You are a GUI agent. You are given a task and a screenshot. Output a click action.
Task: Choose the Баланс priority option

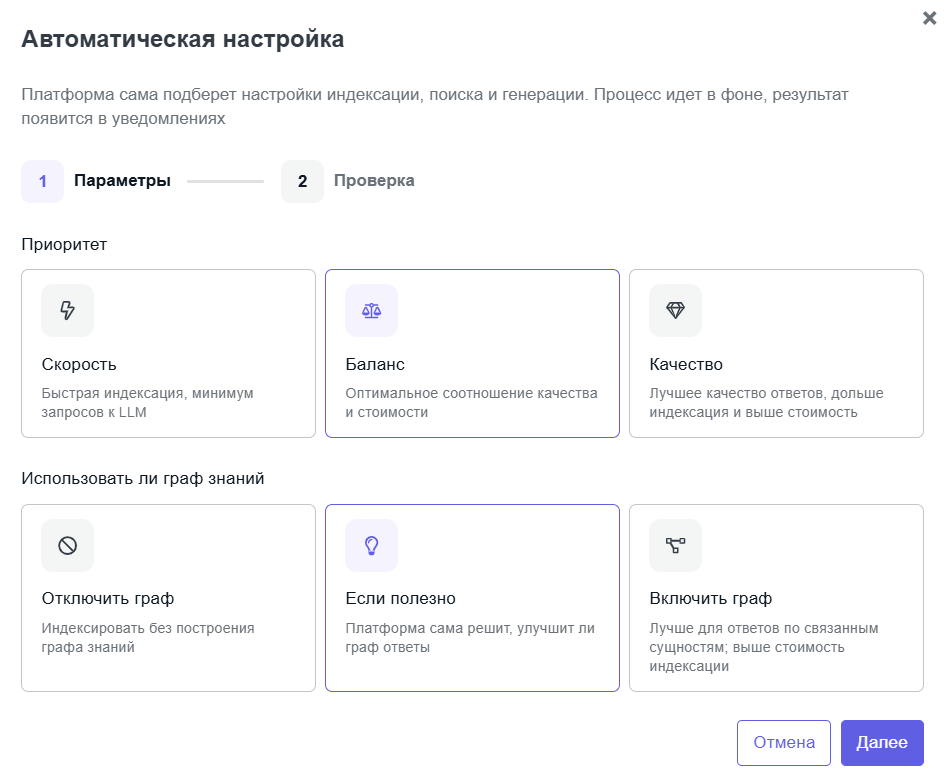(x=473, y=353)
